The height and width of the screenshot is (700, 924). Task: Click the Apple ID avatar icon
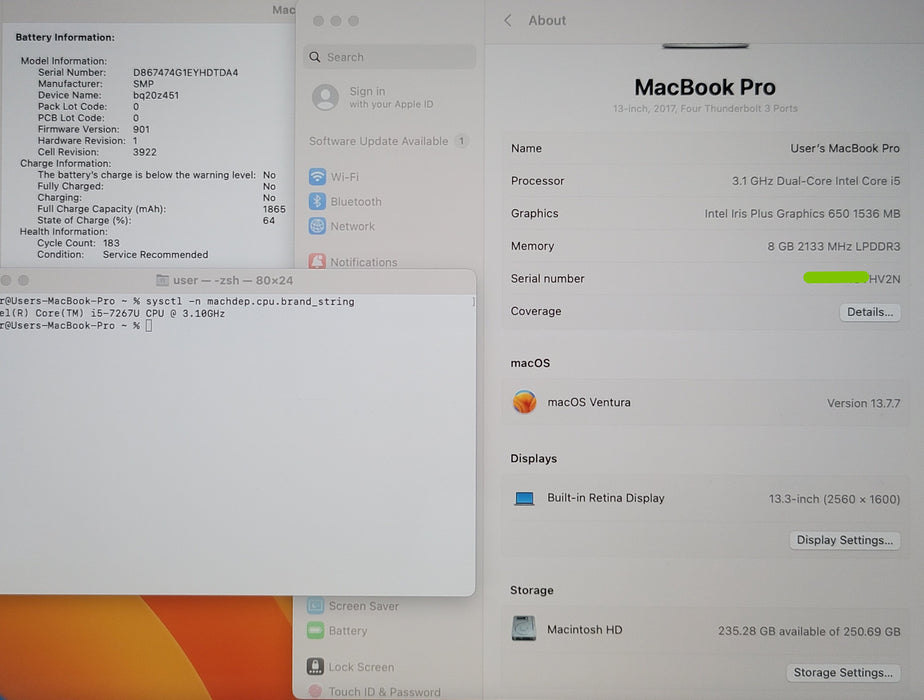(x=325, y=97)
